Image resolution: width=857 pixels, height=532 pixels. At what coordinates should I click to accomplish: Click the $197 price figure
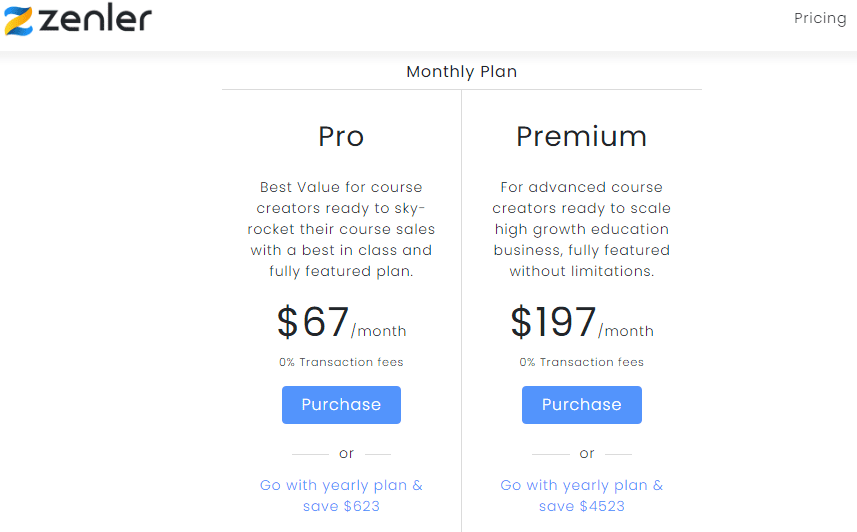click(553, 321)
